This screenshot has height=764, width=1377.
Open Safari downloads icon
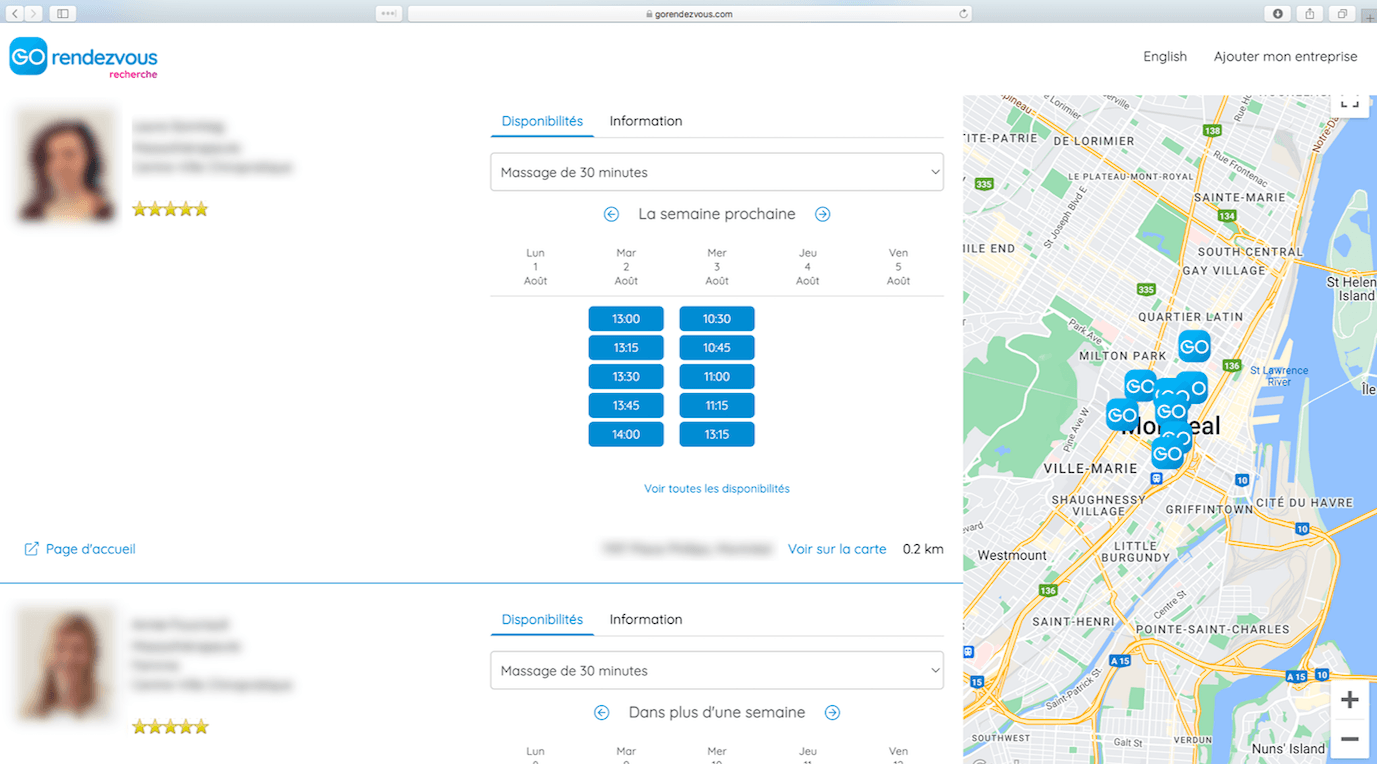[1278, 14]
